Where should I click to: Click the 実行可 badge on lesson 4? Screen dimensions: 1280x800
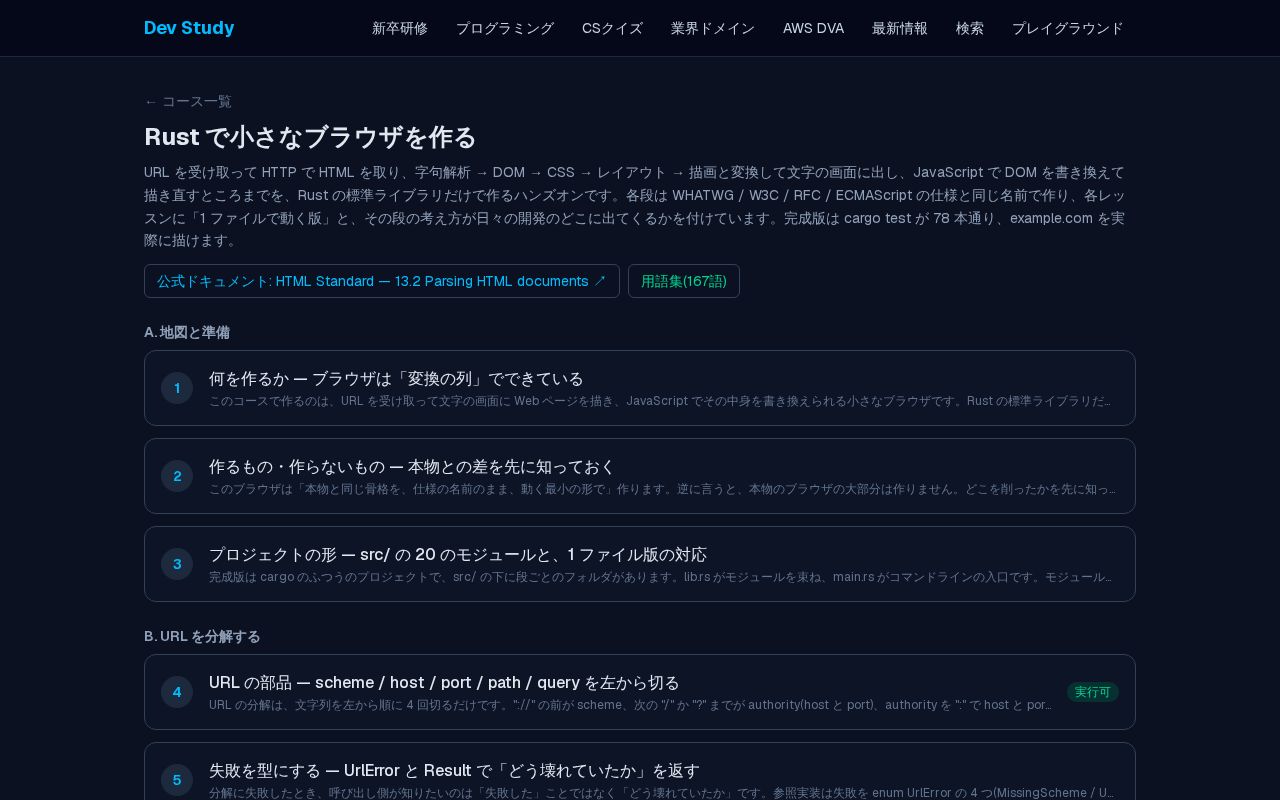tap(1093, 692)
